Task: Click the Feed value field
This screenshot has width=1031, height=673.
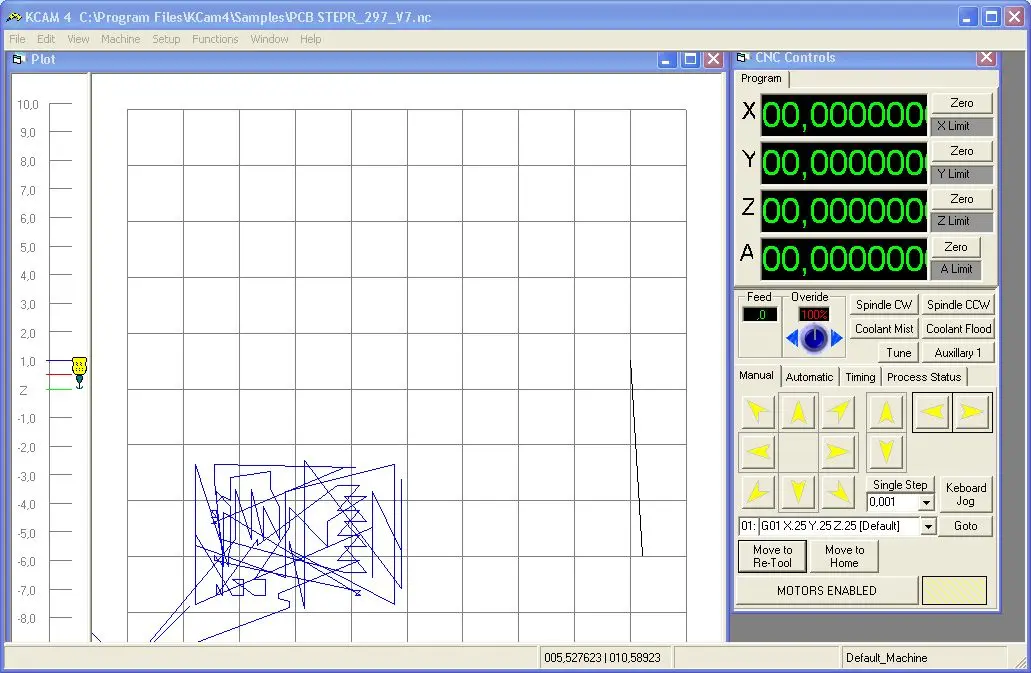Action: (x=759, y=315)
